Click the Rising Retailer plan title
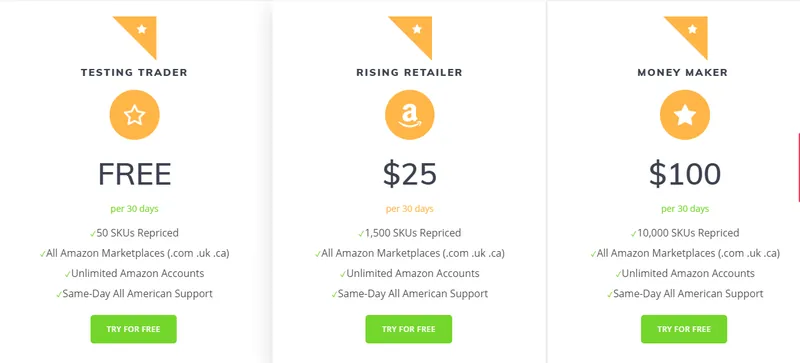Screen dimensions: 800x363 (x=409, y=72)
